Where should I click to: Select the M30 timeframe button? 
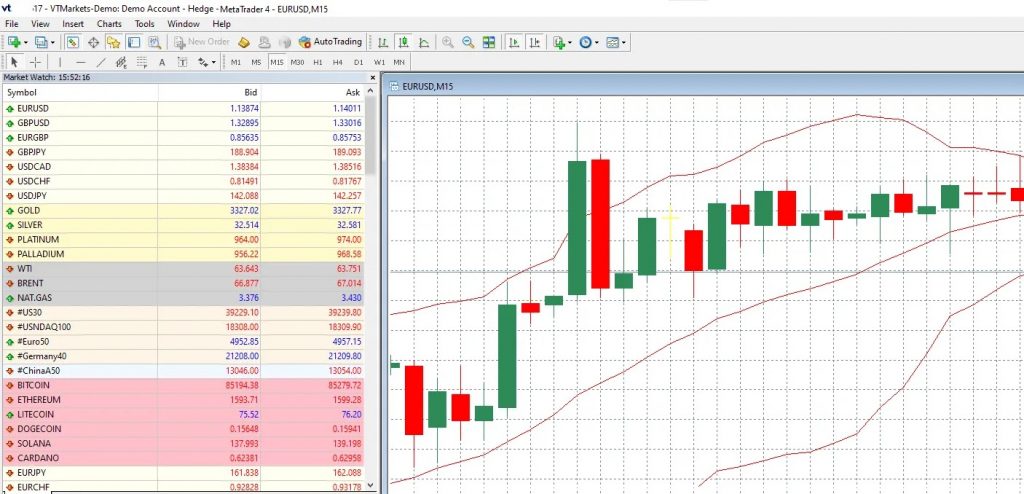(297, 62)
